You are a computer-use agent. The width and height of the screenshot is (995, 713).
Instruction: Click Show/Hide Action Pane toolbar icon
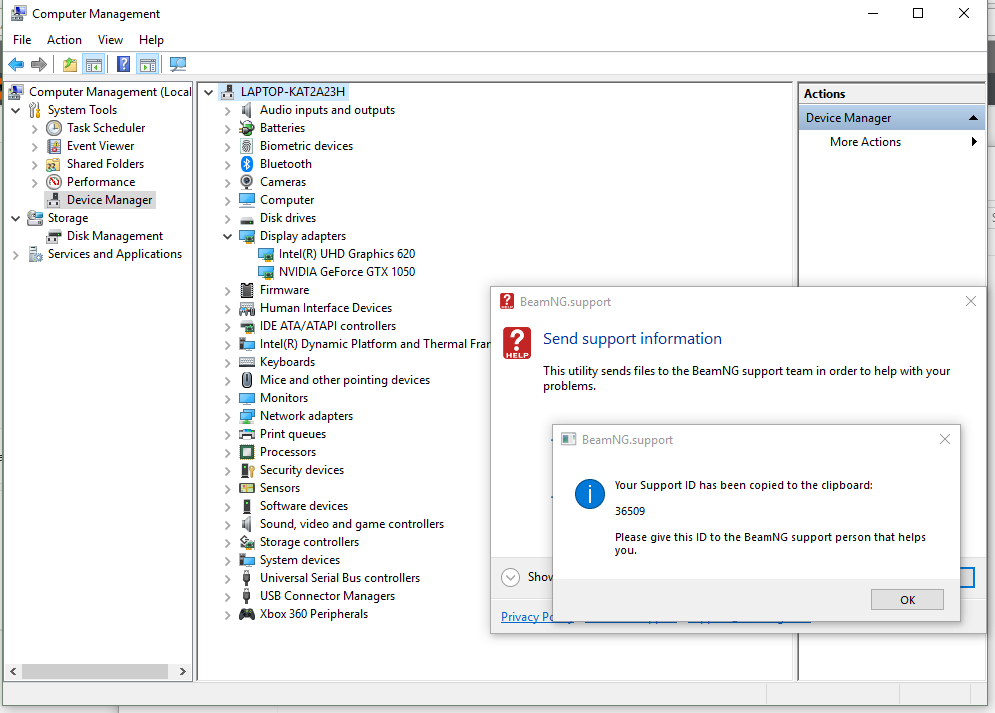(x=148, y=64)
